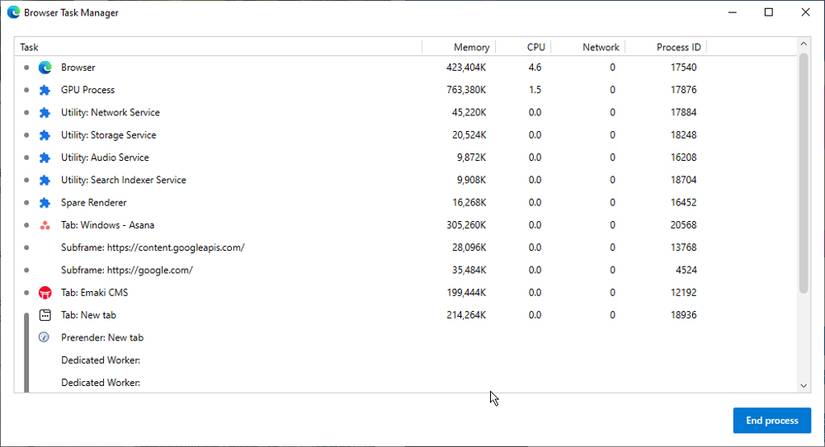Screen dimensions: 825x447
Task: Click the red Emaki CMS tab icon
Action: pos(44,293)
